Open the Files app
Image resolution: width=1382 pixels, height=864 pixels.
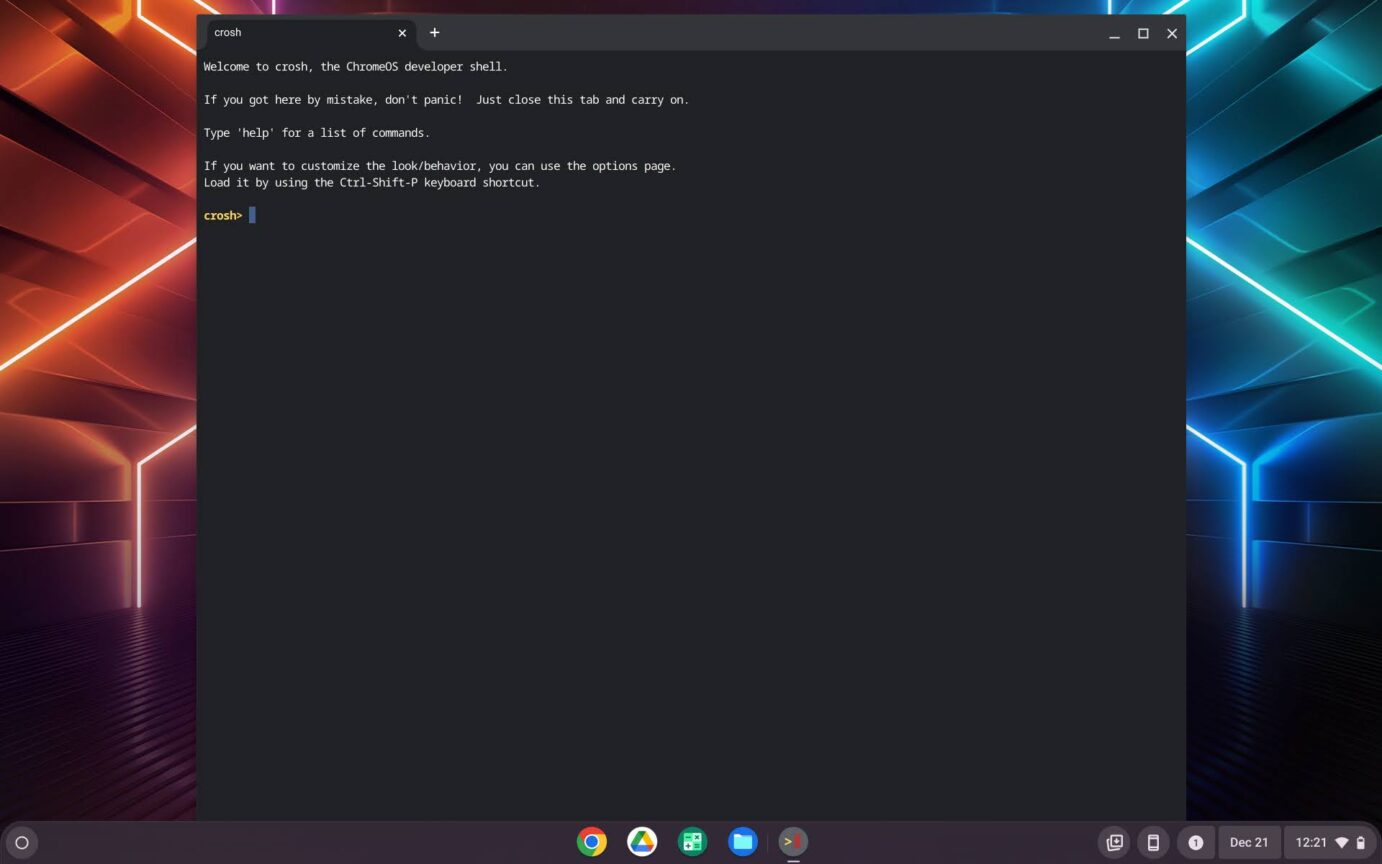742,841
